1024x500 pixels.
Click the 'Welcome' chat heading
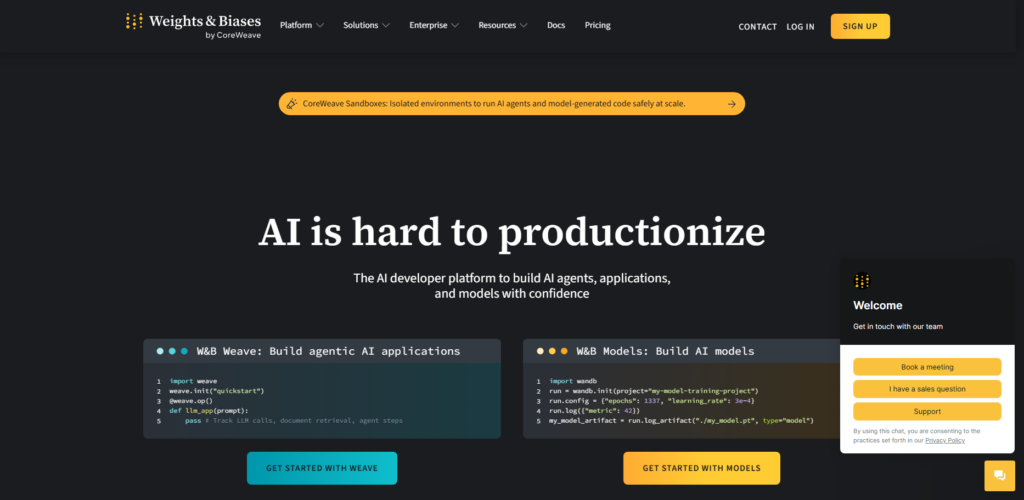[877, 305]
